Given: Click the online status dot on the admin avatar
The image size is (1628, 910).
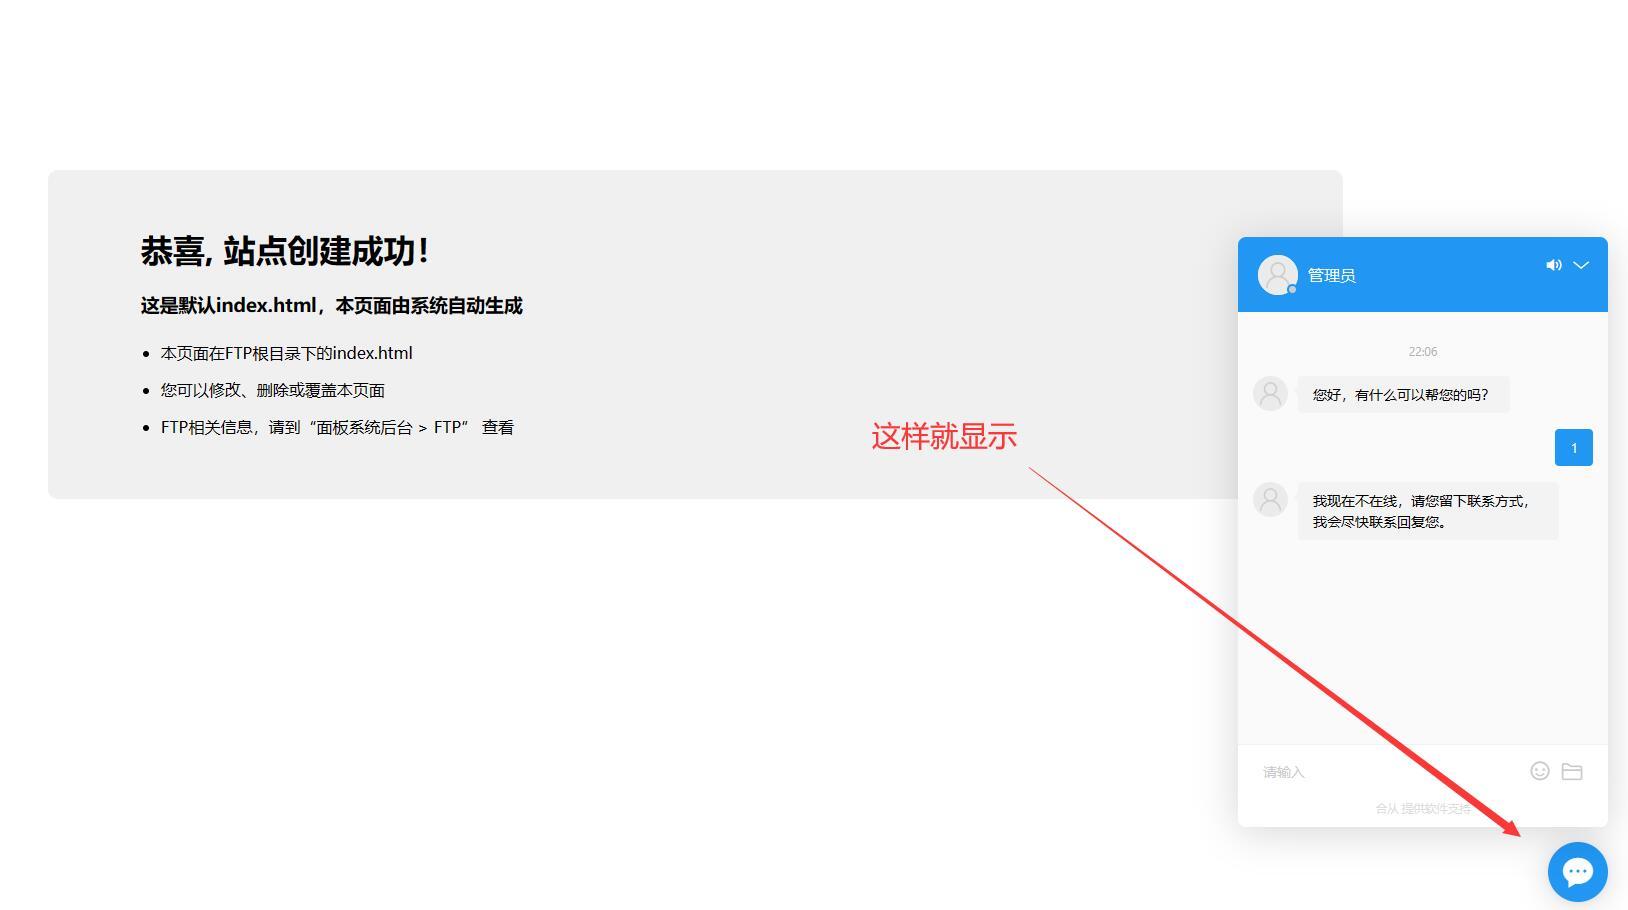Looking at the screenshot, I should pos(1290,288).
